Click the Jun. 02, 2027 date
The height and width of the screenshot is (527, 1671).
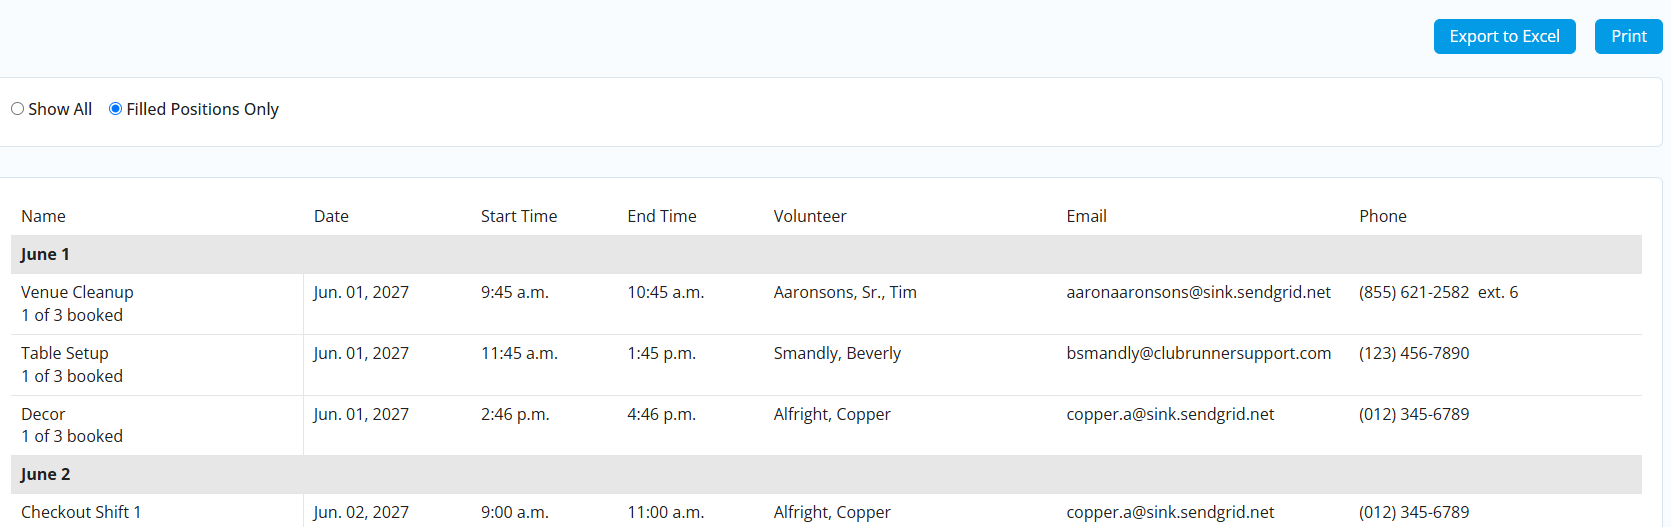361,512
